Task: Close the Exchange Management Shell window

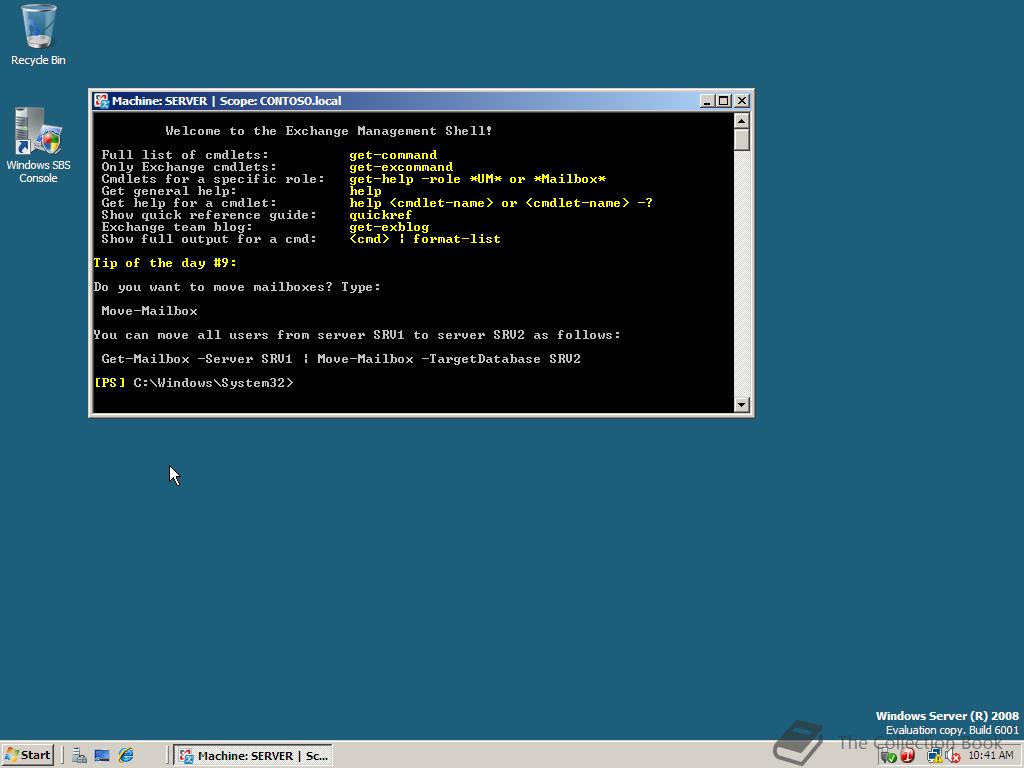Action: coord(742,101)
